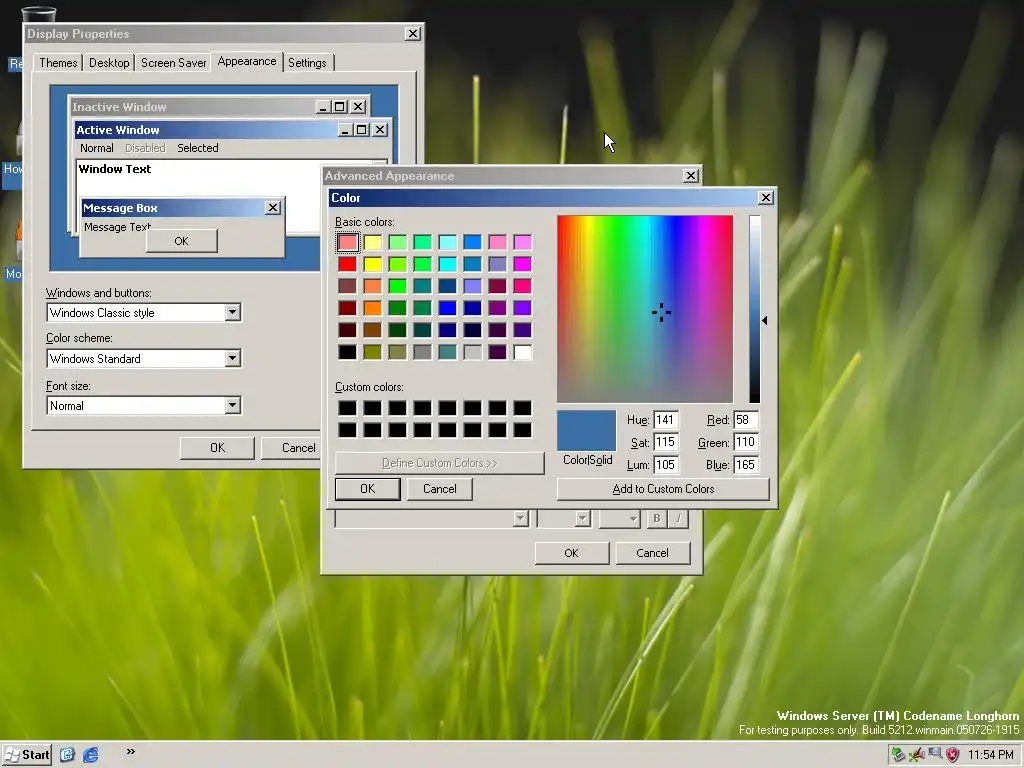Select the pure blue basic color swatch
Viewport: 1024px width, 768px height.
pyautogui.click(x=447, y=308)
